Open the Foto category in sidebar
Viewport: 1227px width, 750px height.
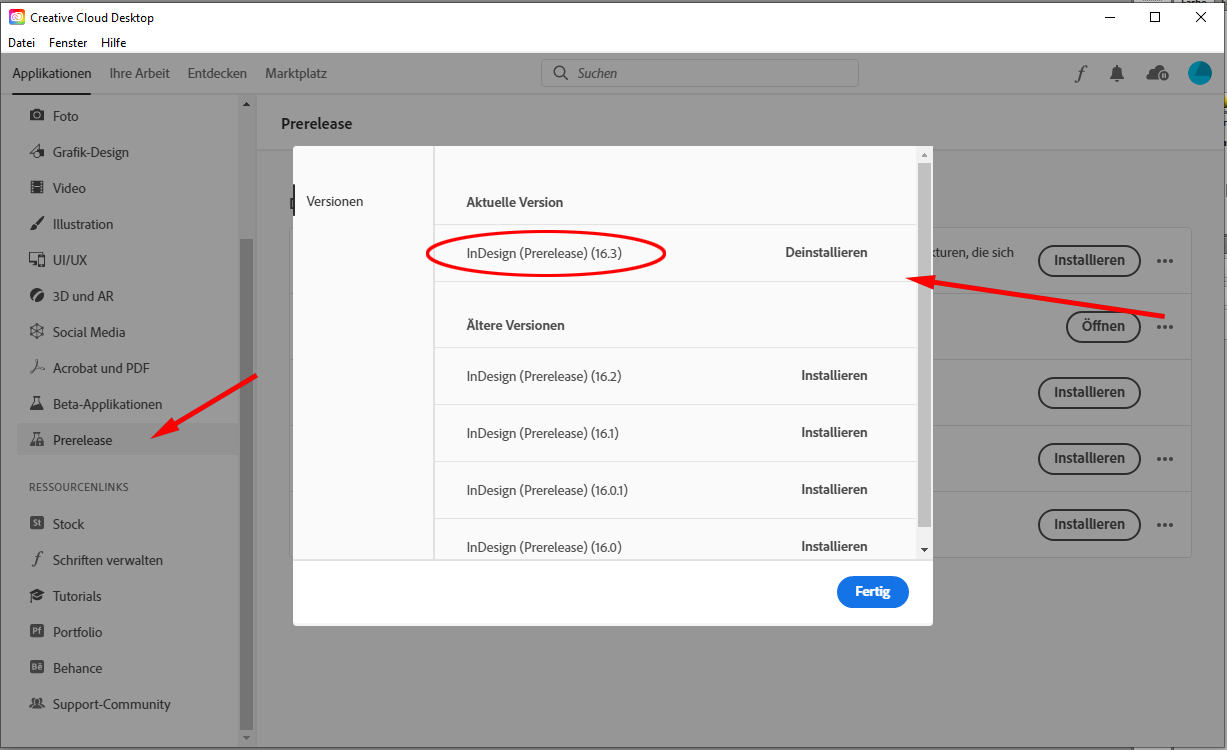pos(66,116)
